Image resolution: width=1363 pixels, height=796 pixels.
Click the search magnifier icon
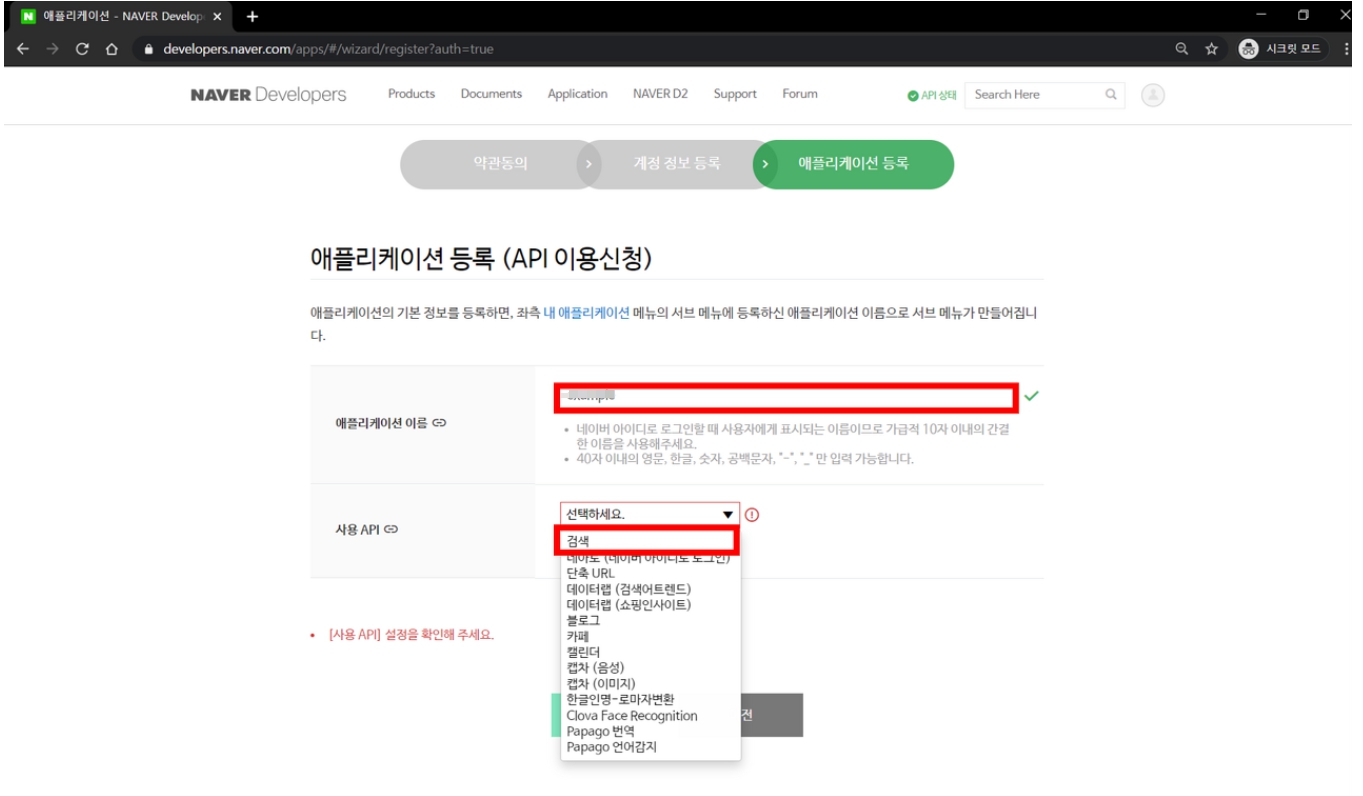(x=1110, y=95)
